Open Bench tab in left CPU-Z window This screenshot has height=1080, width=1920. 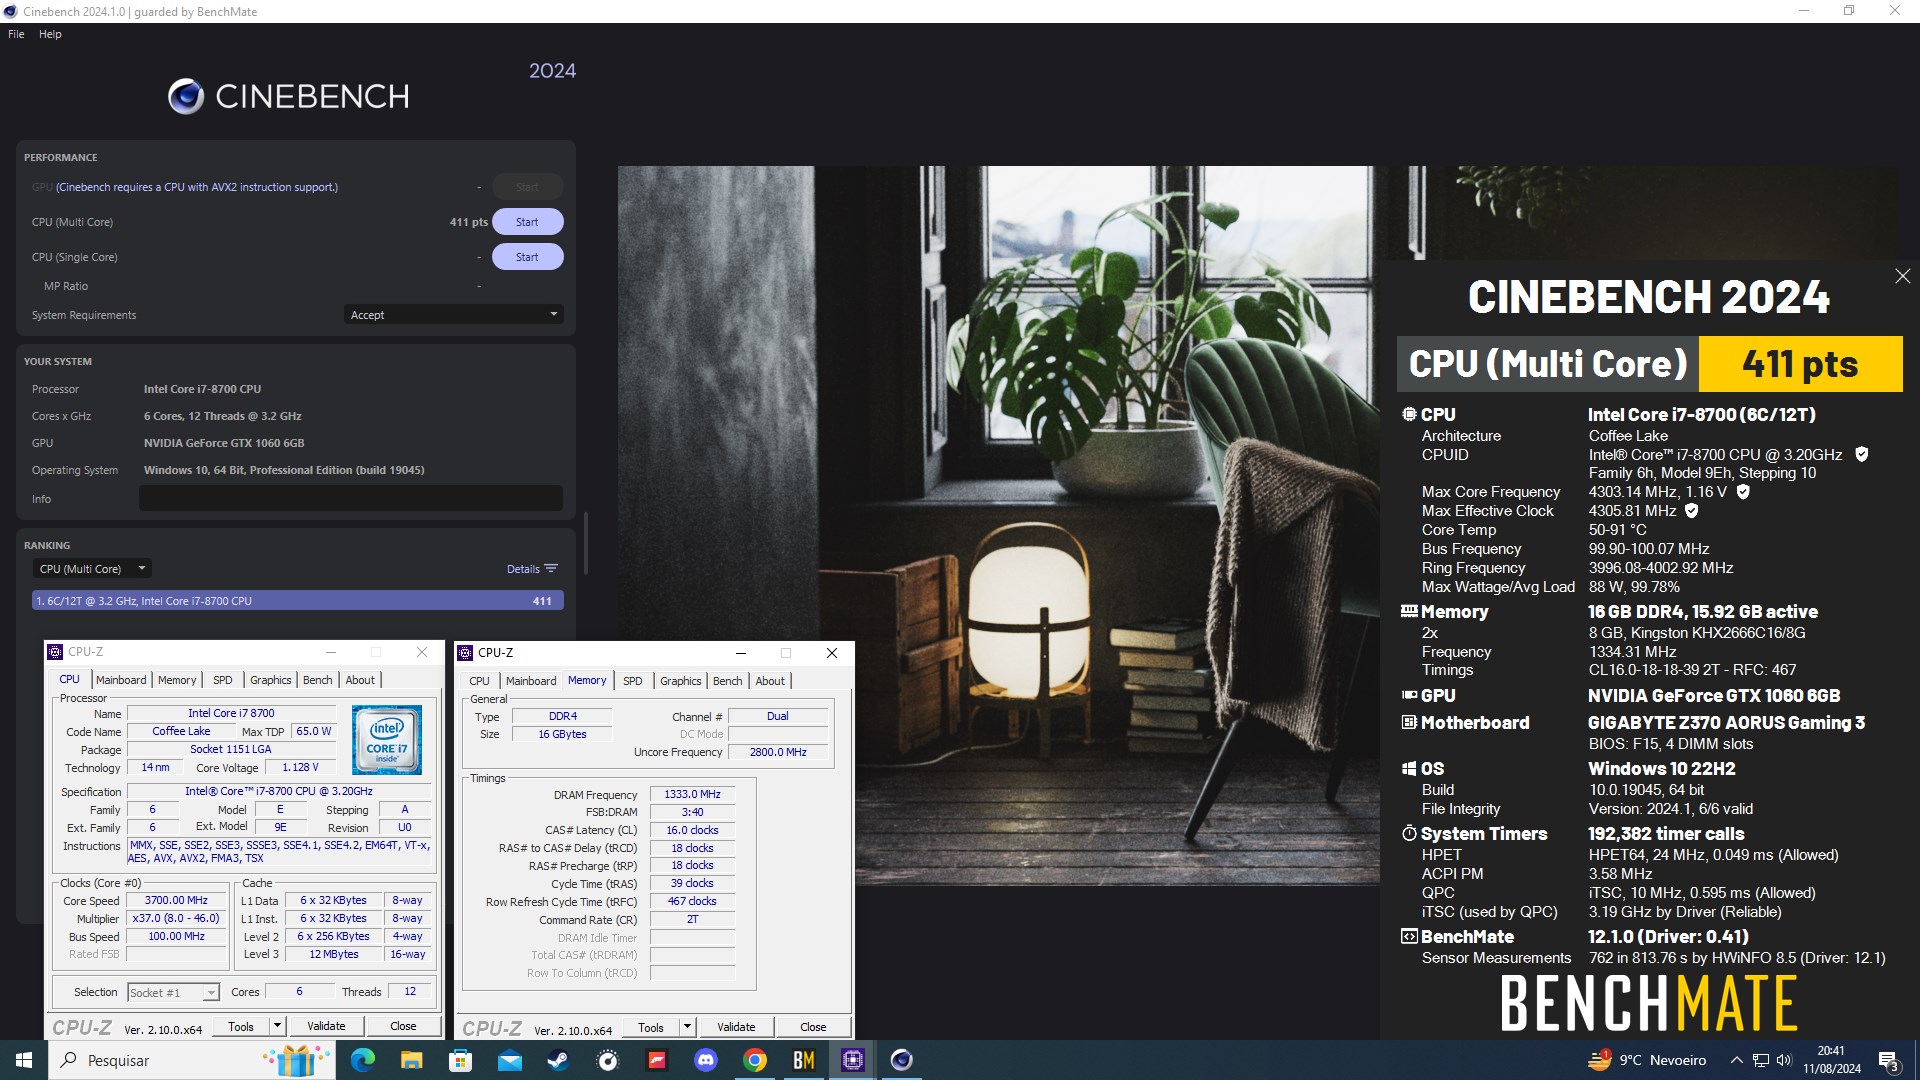[317, 680]
